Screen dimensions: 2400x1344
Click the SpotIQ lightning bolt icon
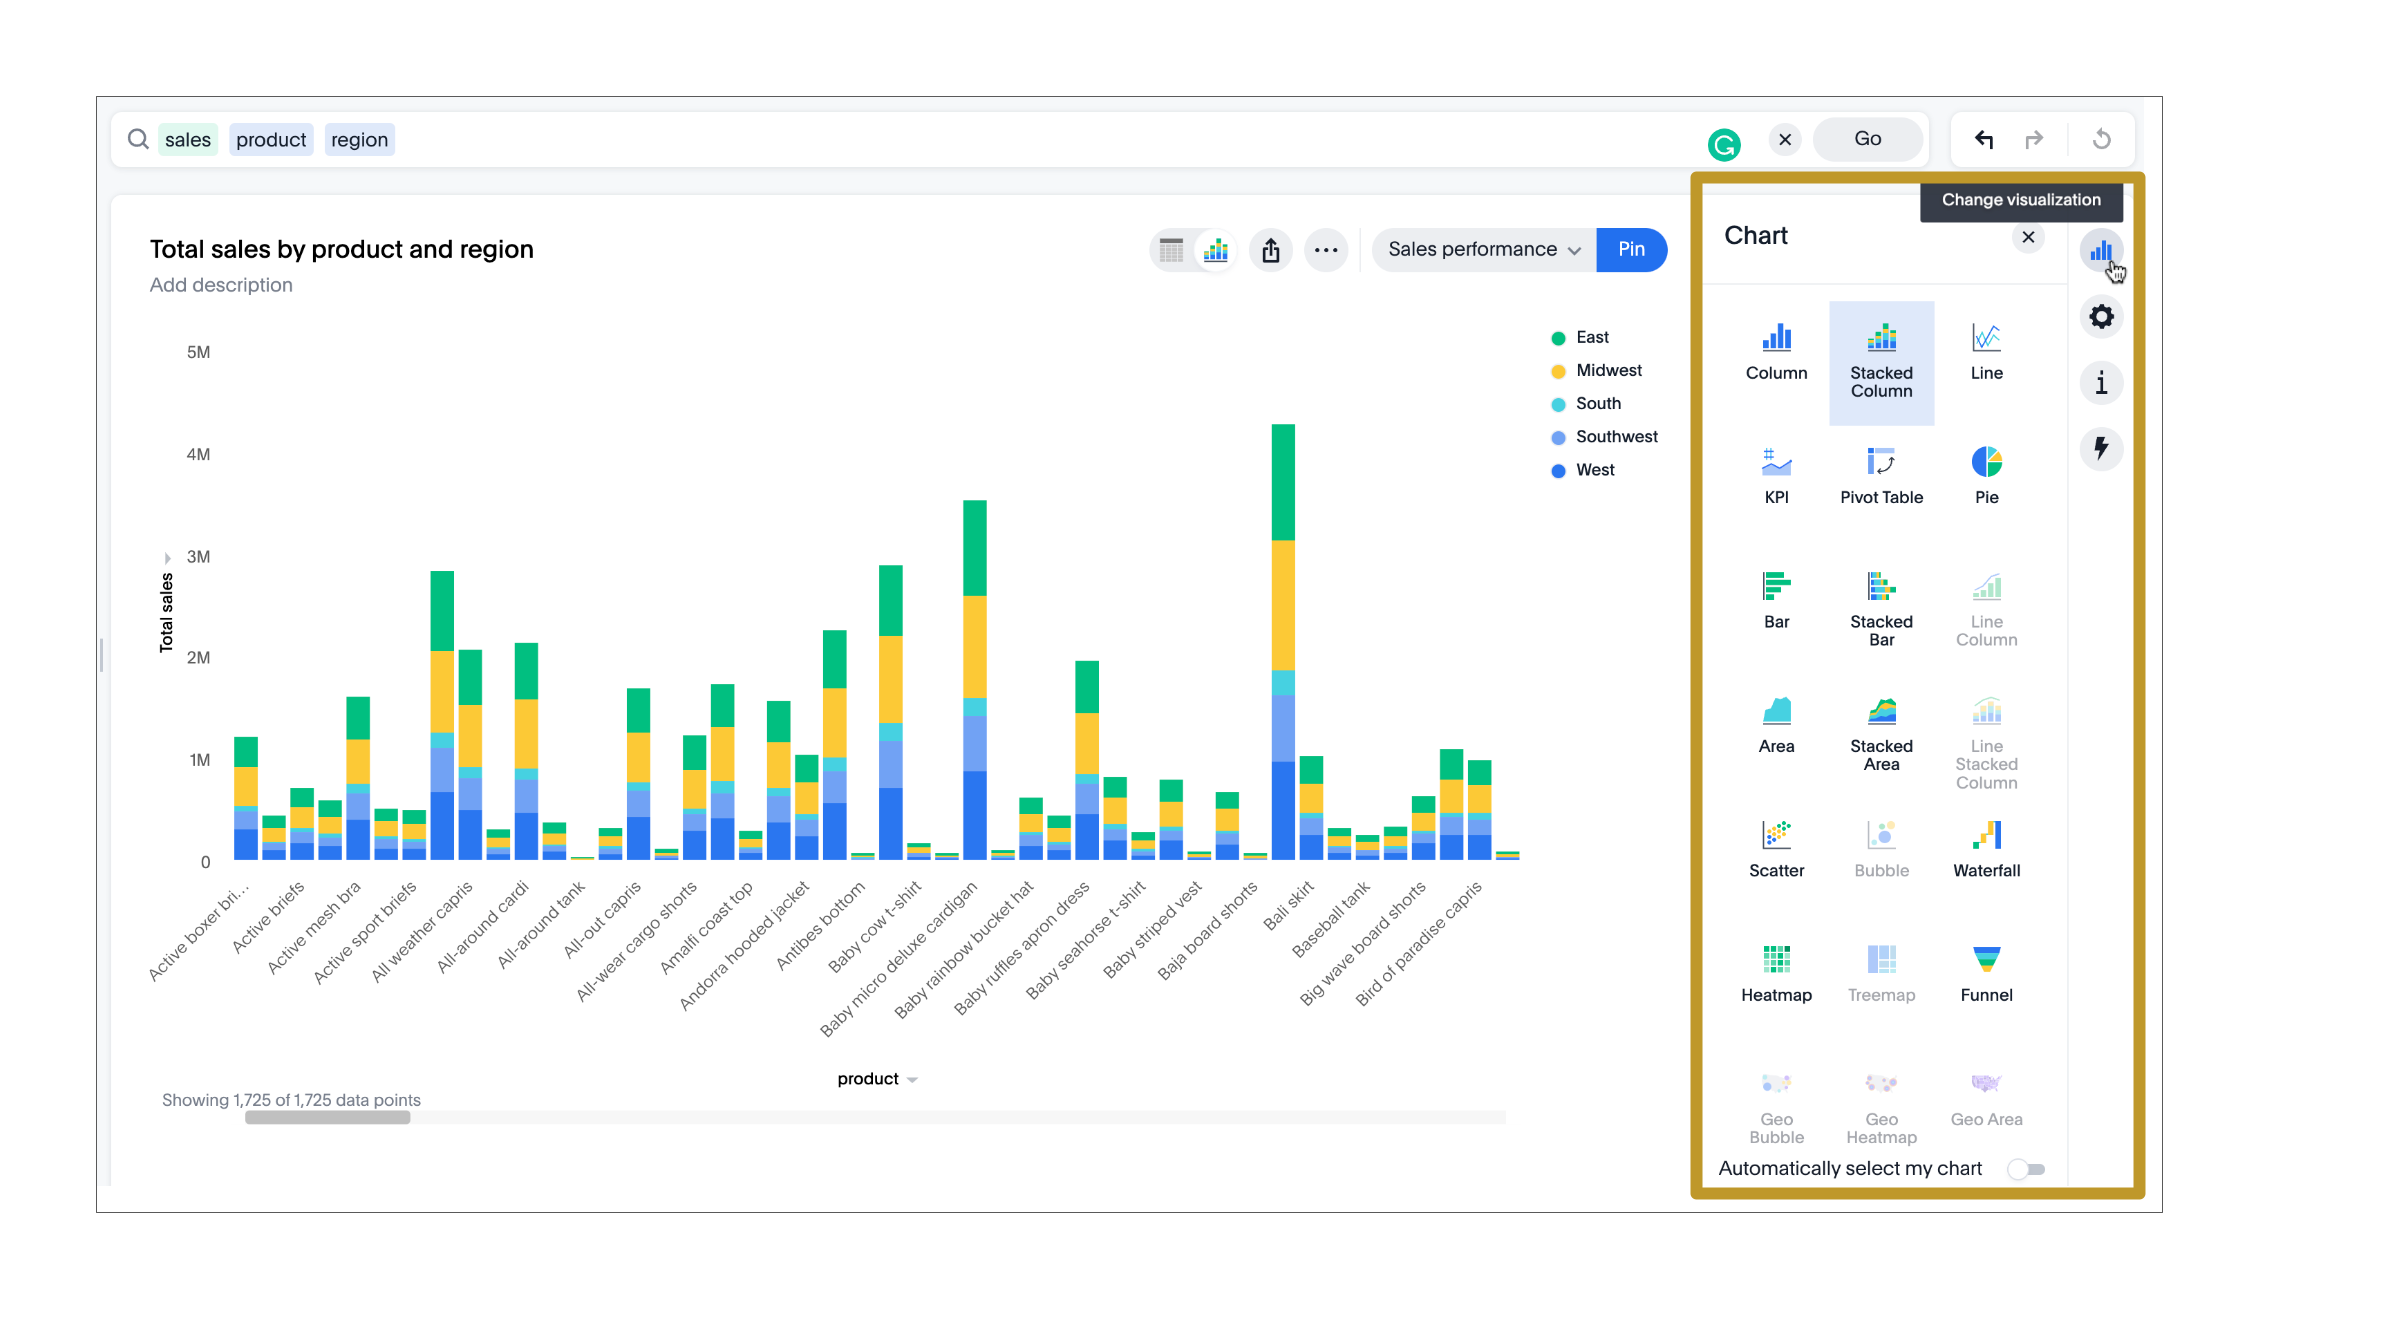[2101, 450]
